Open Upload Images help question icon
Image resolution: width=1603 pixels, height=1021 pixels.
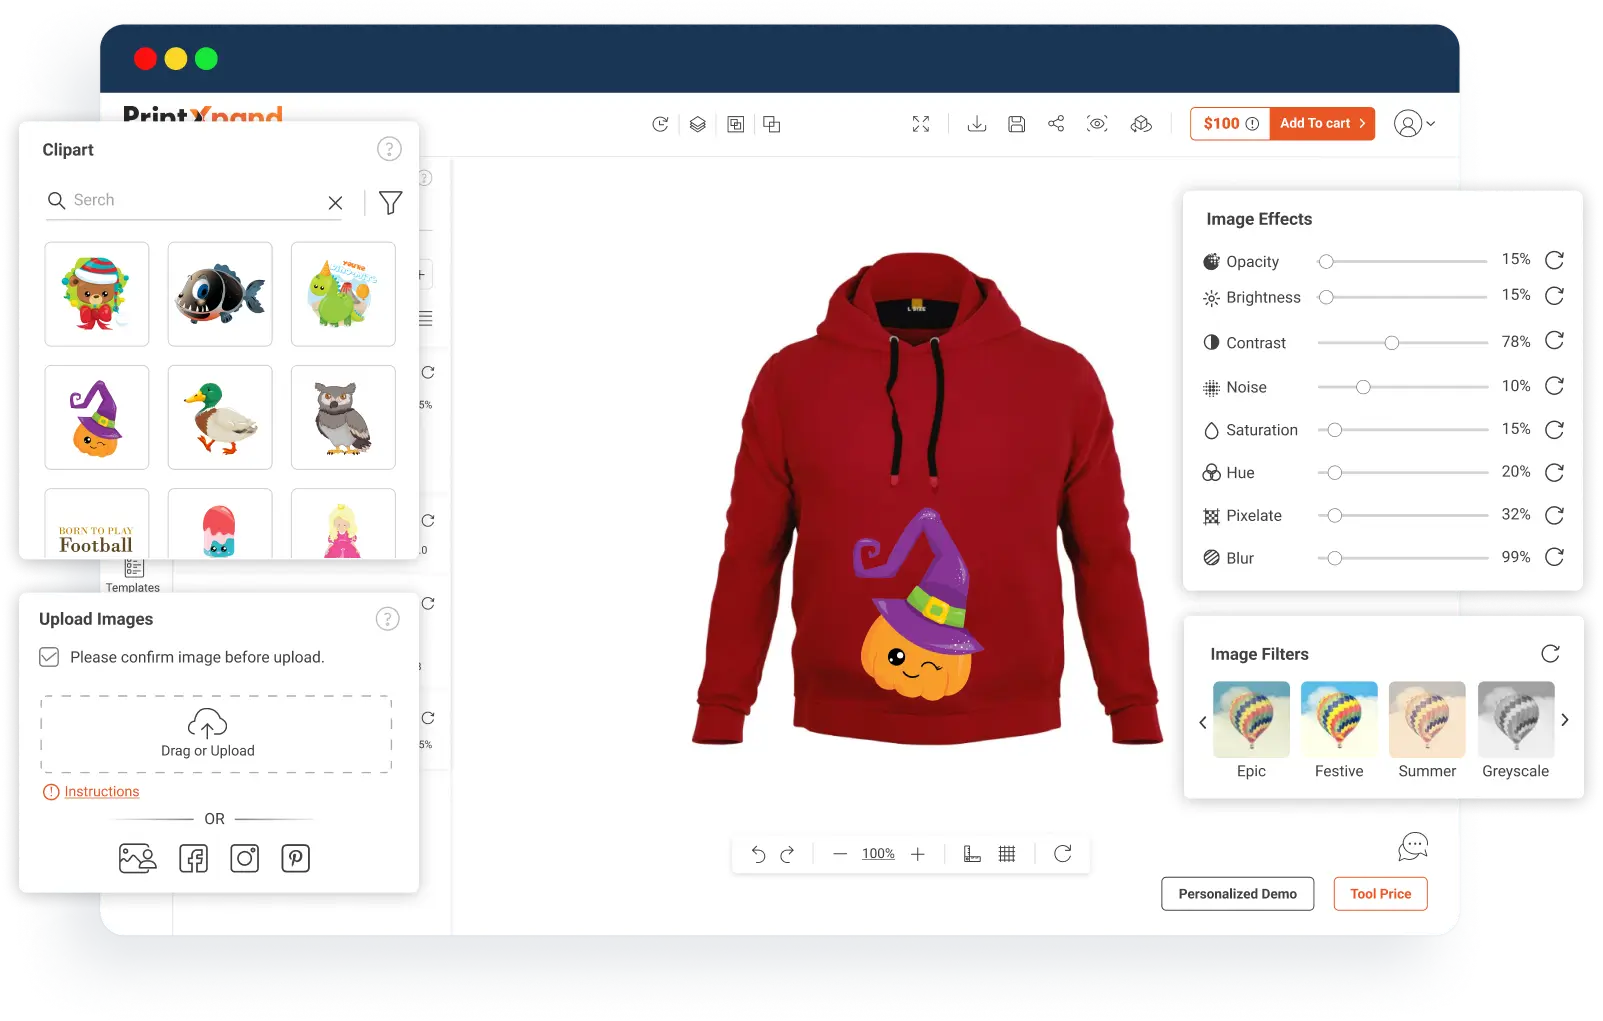point(388,619)
